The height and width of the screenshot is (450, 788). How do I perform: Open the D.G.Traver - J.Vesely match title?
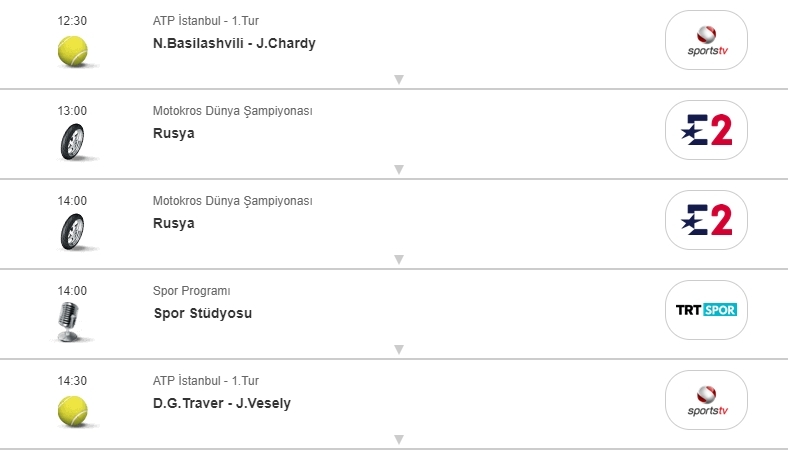pos(222,403)
